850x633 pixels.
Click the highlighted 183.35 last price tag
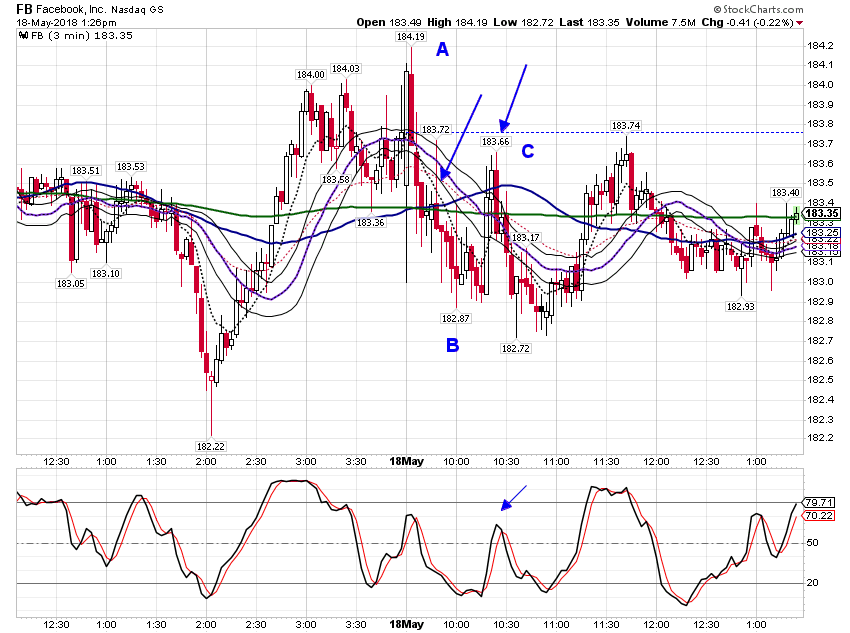[x=821, y=213]
